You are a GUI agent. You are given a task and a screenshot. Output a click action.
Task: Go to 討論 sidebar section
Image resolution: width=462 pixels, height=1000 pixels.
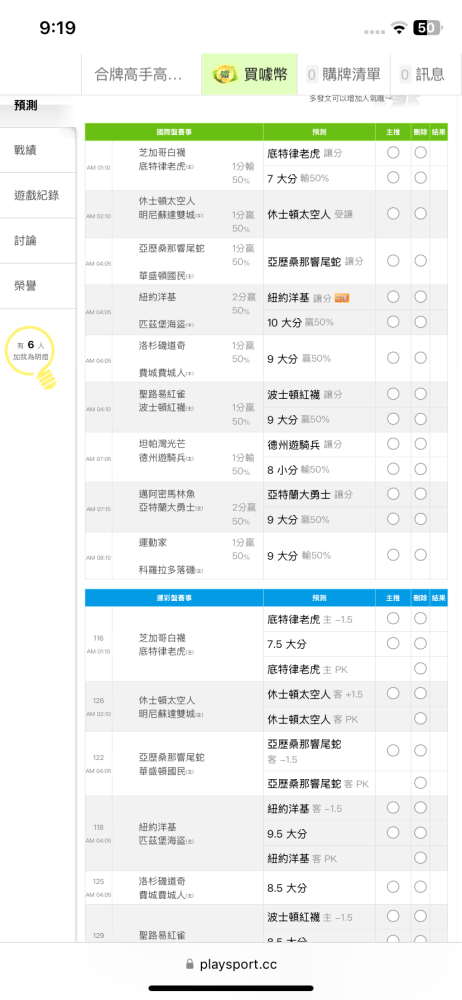[38, 240]
